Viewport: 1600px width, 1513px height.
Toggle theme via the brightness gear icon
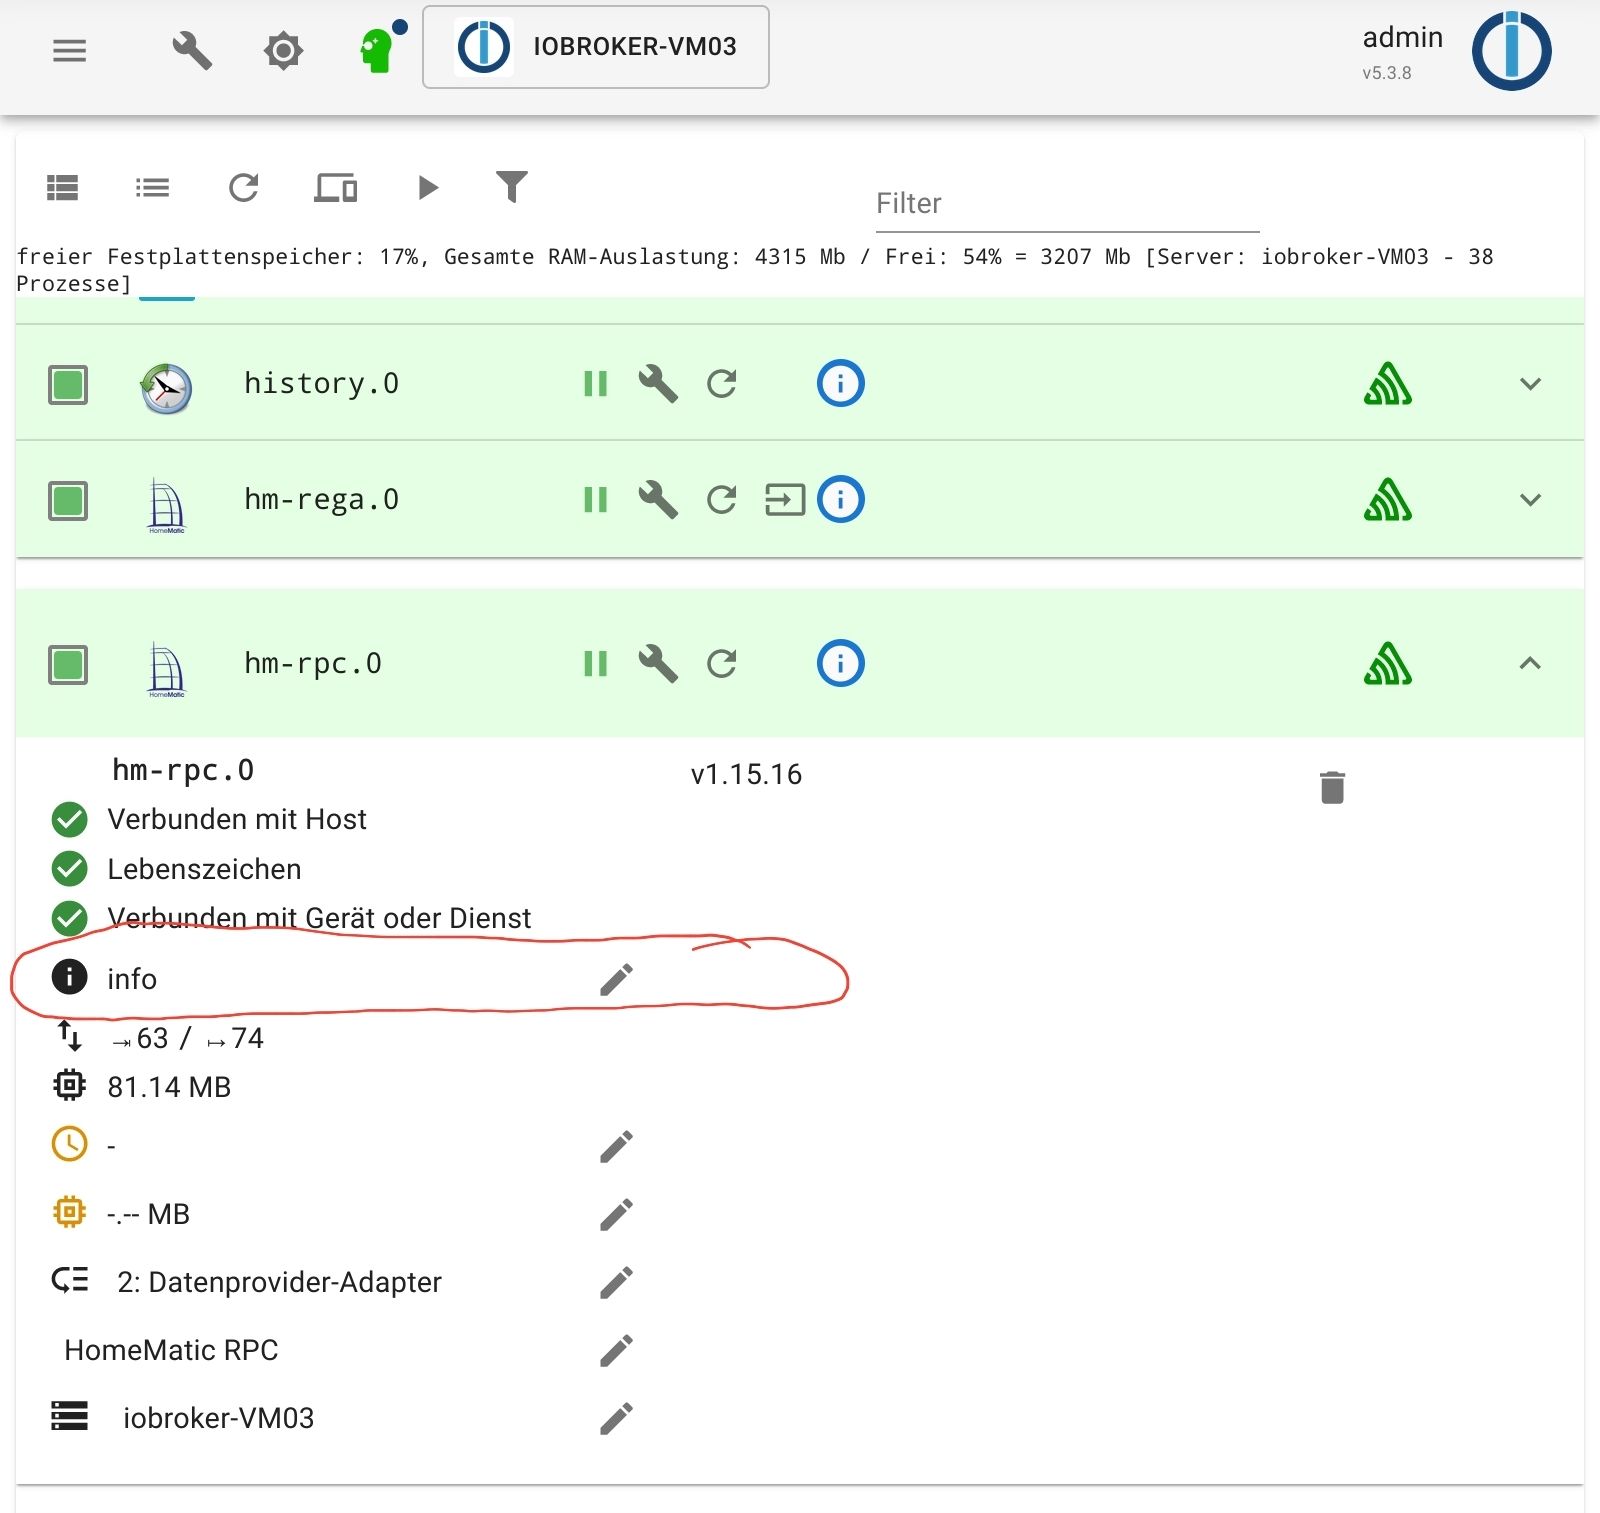[283, 50]
